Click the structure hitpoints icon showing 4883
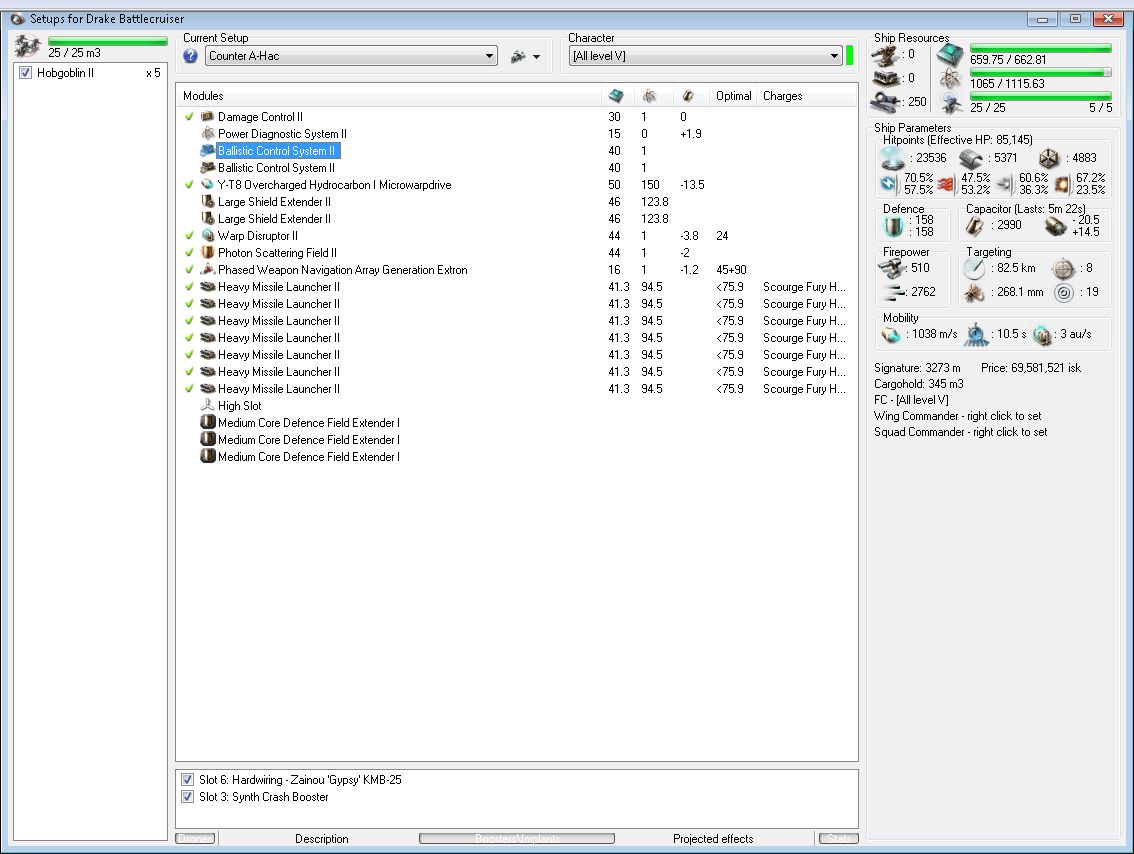Image resolution: width=1134 pixels, height=854 pixels. coord(1049,158)
